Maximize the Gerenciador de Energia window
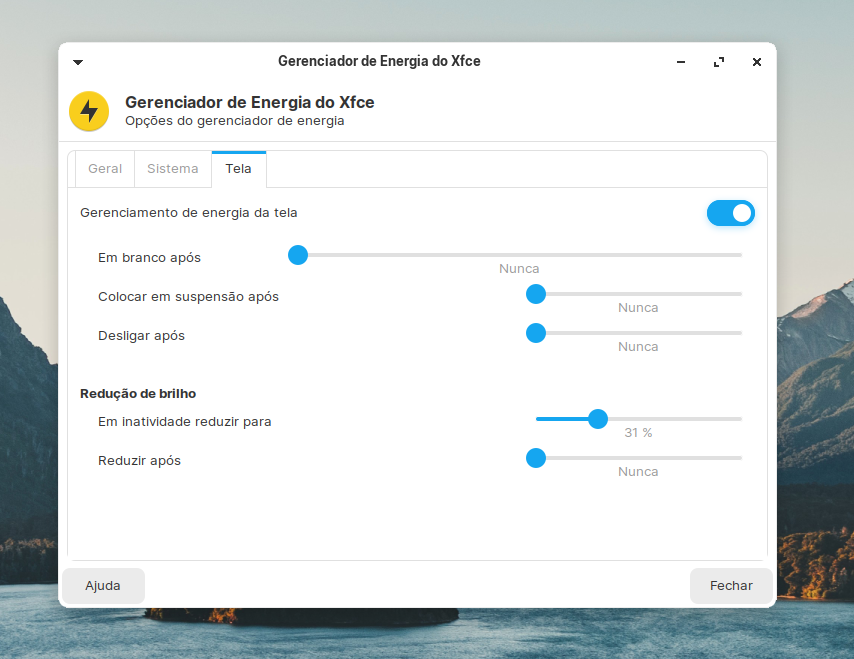This screenshot has height=659, width=854. [719, 62]
